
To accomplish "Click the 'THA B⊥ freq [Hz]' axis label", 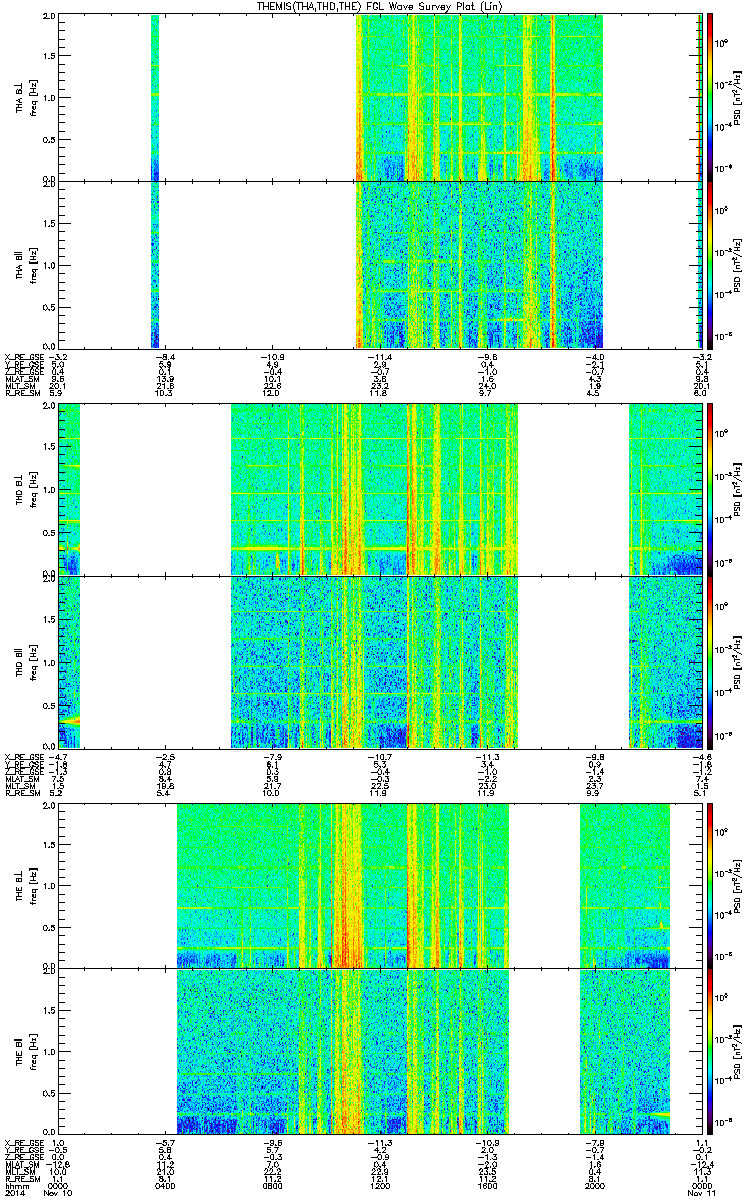I will [x=26, y=97].
